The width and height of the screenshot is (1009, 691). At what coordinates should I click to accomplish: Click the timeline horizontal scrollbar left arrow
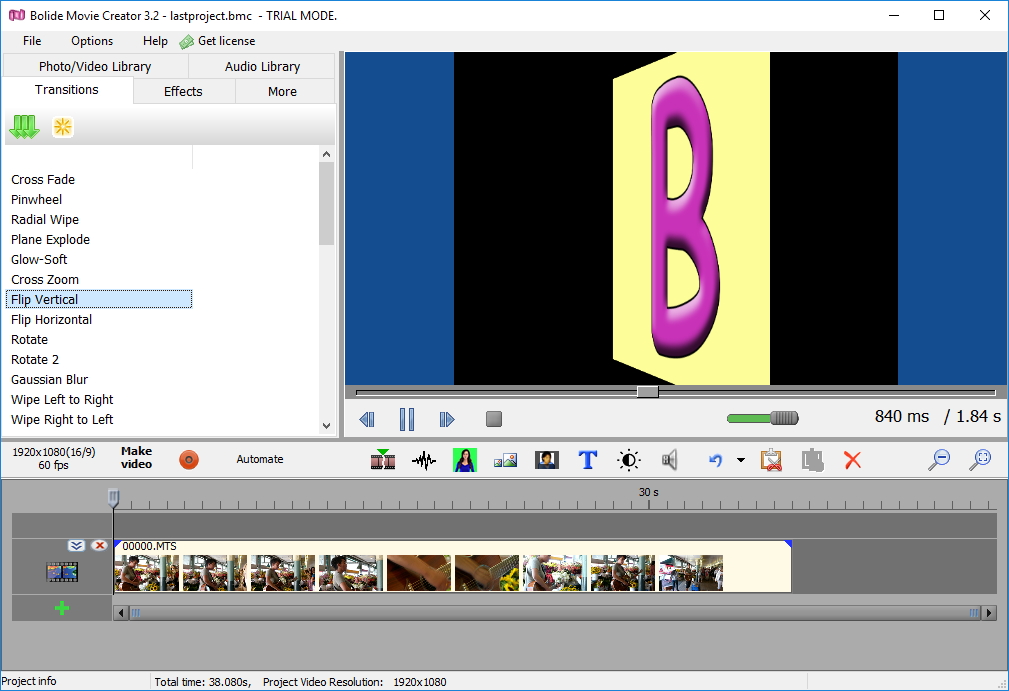(x=120, y=613)
